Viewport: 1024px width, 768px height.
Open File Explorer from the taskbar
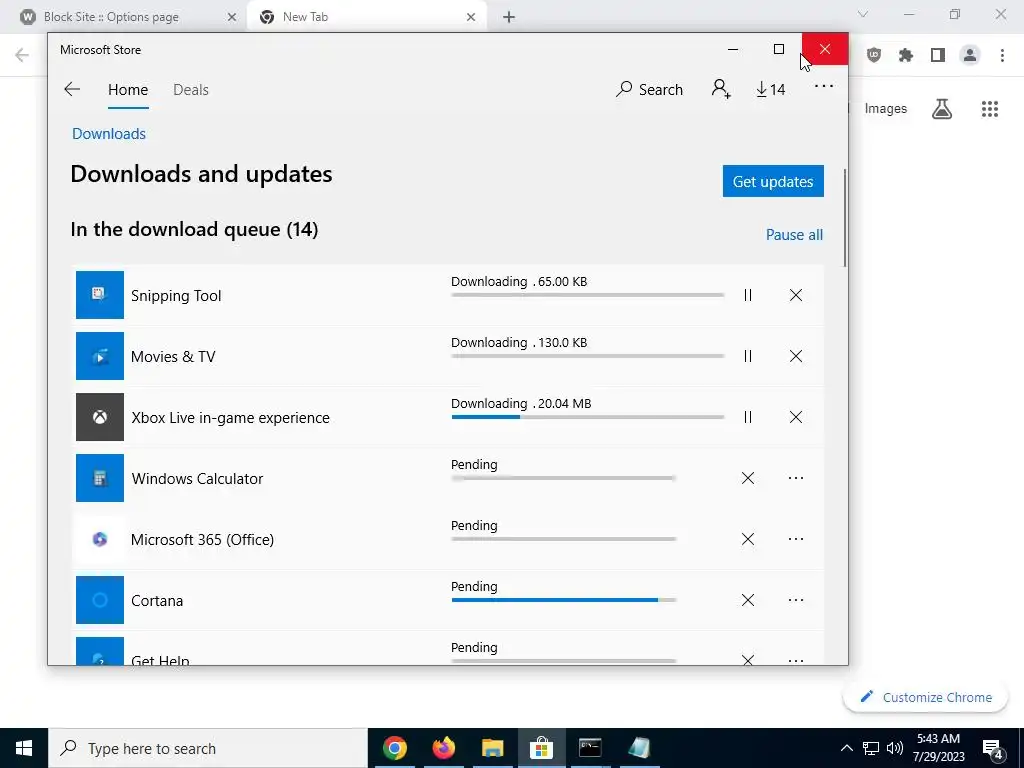coord(492,748)
